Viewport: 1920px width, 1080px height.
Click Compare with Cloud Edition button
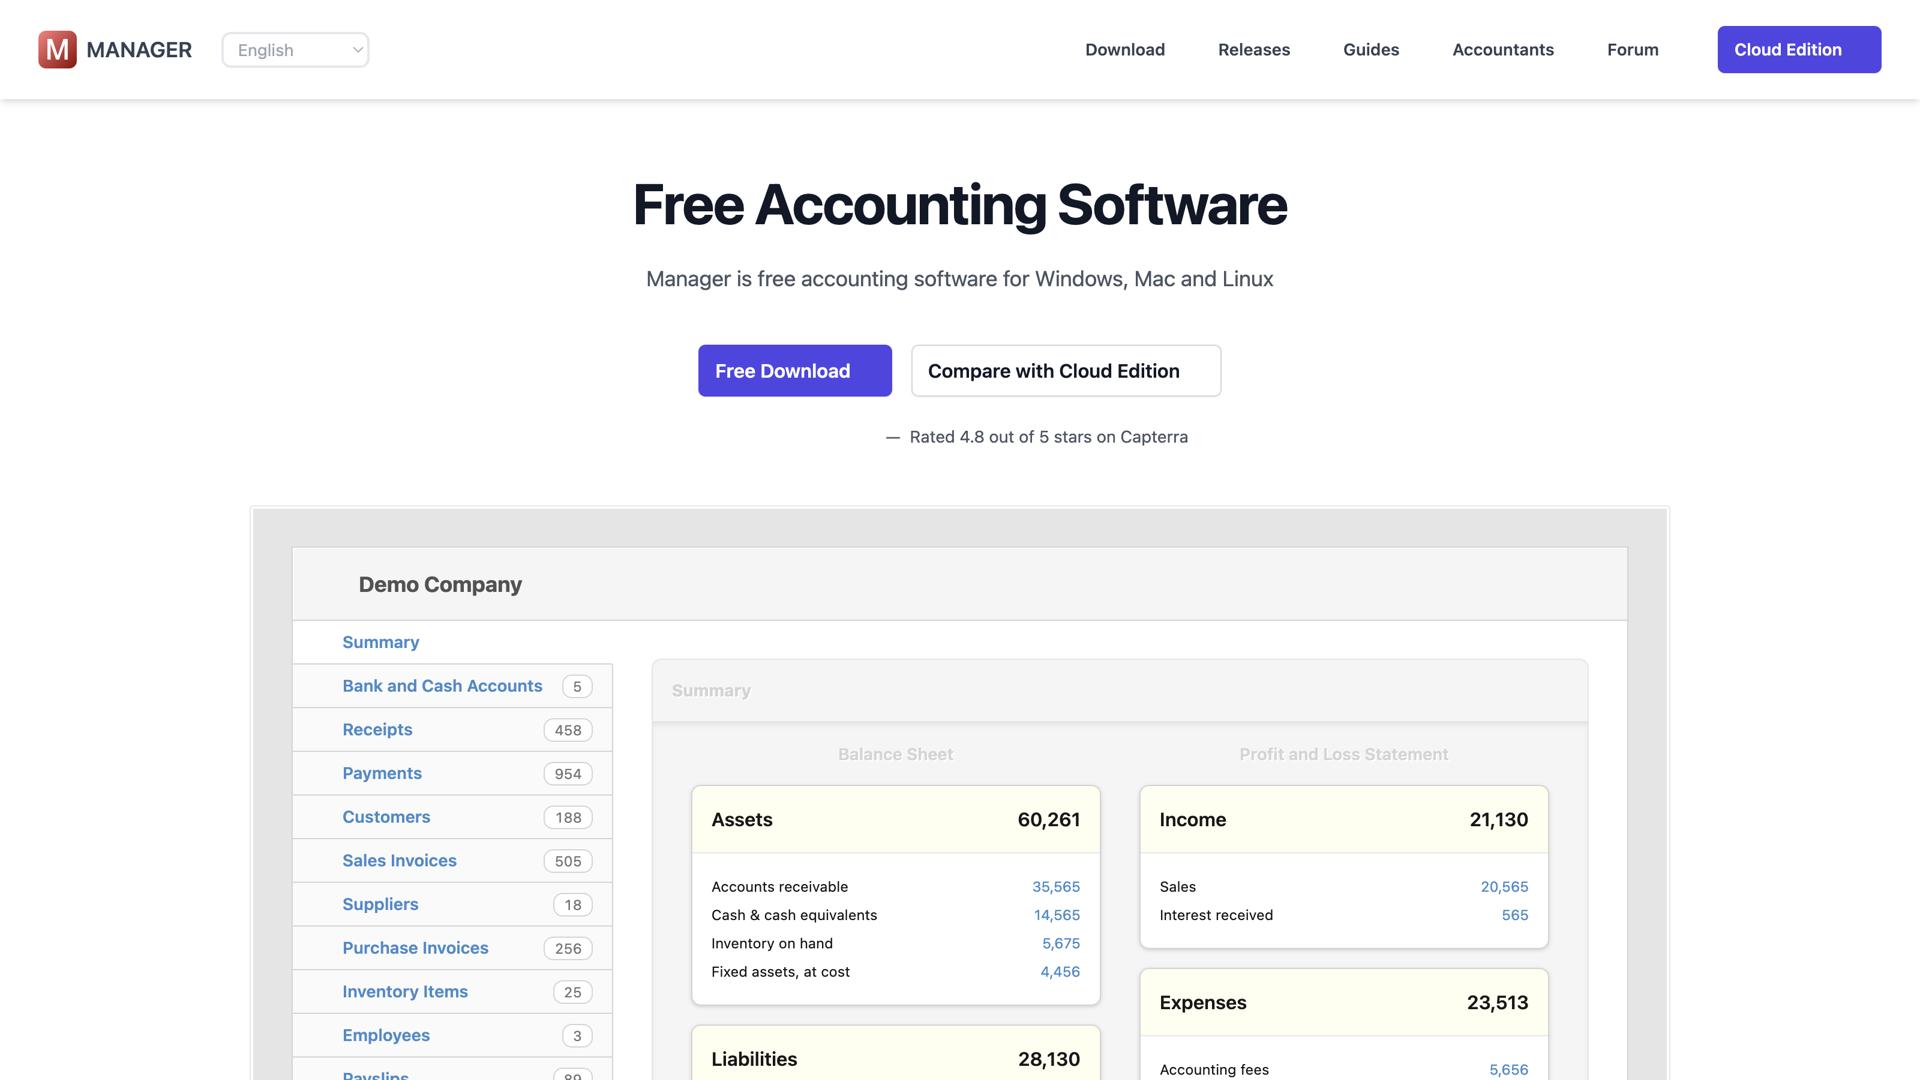(x=1066, y=371)
